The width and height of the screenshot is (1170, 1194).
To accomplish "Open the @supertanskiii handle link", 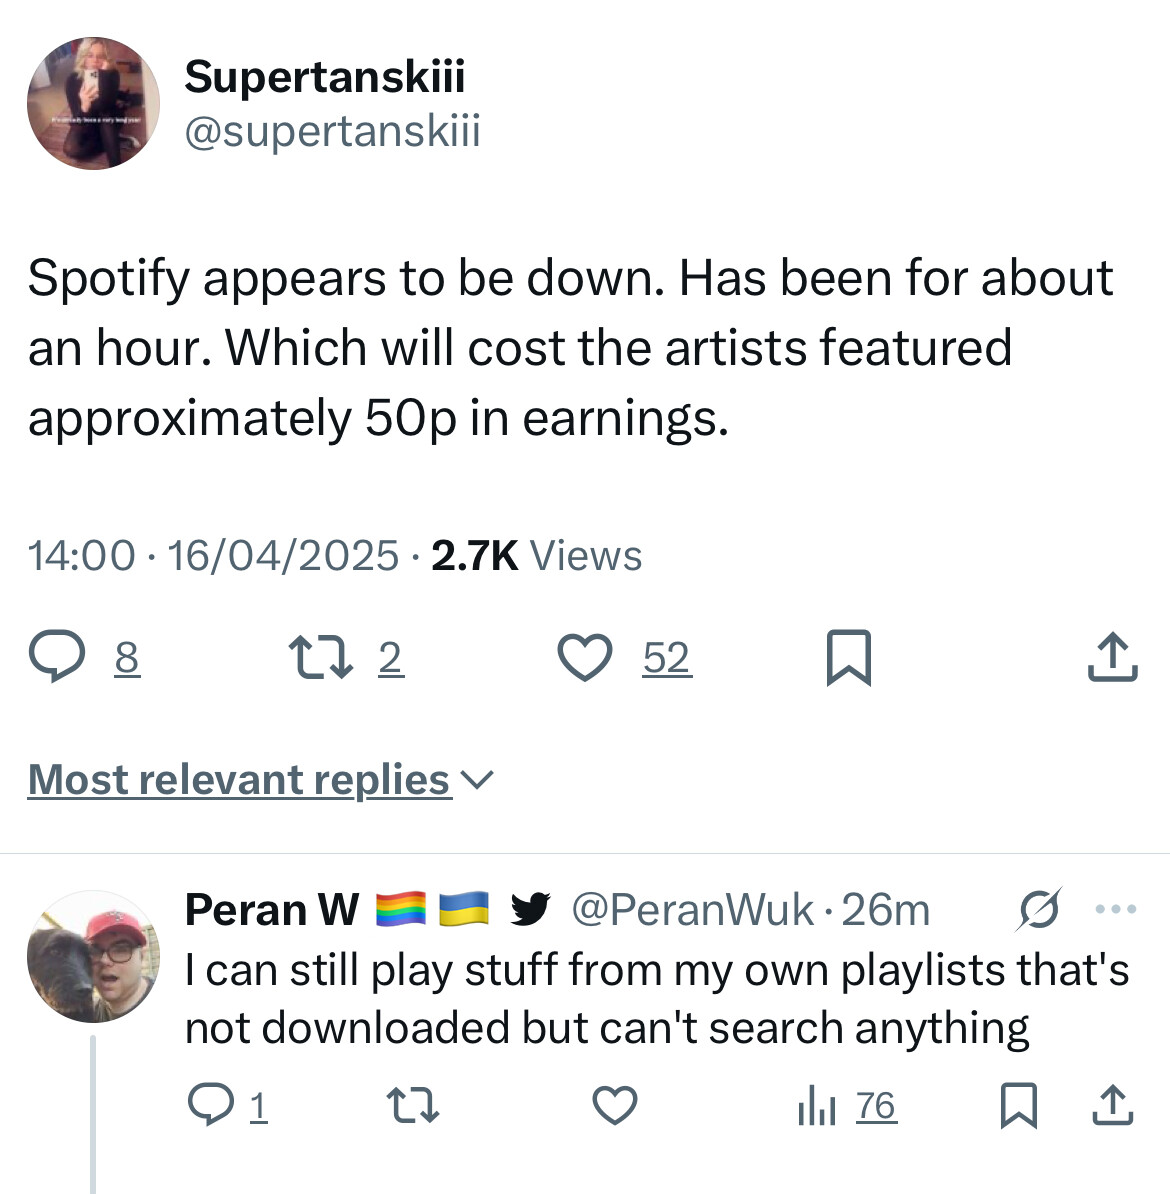I will tap(333, 130).
